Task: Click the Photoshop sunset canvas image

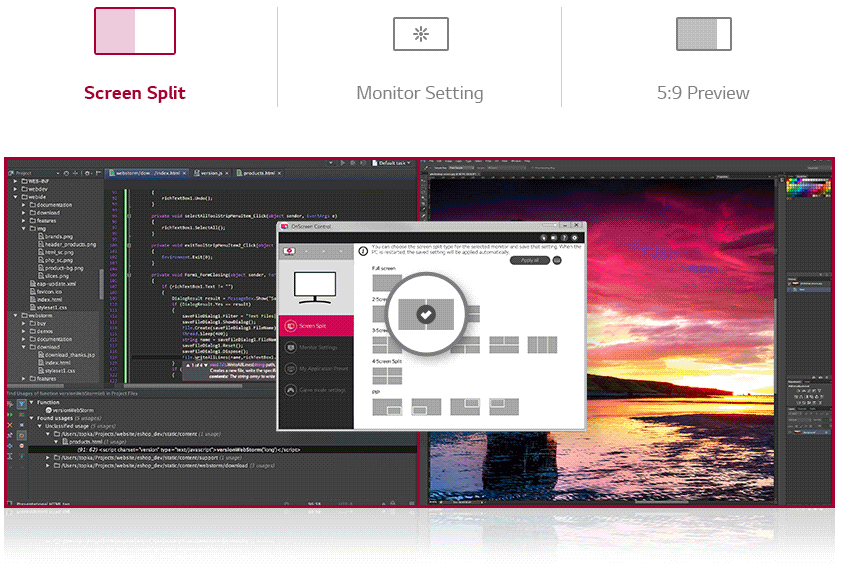Action: pyautogui.click(x=602, y=340)
